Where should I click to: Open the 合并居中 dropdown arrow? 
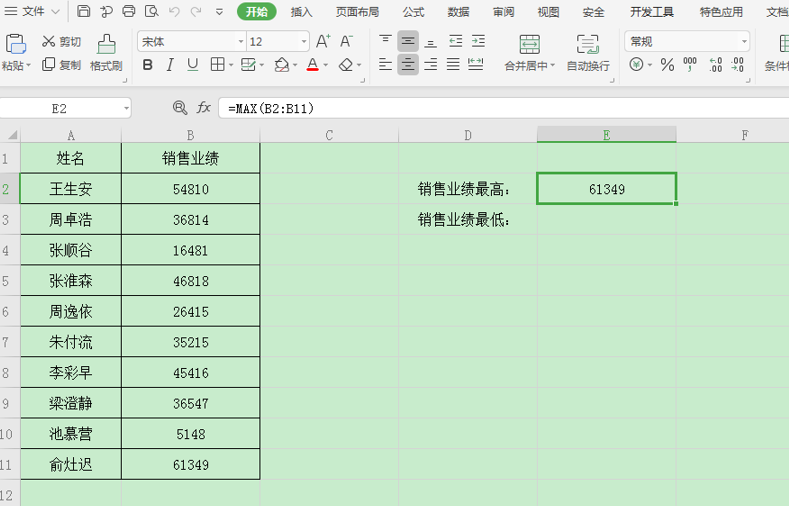tap(553, 65)
